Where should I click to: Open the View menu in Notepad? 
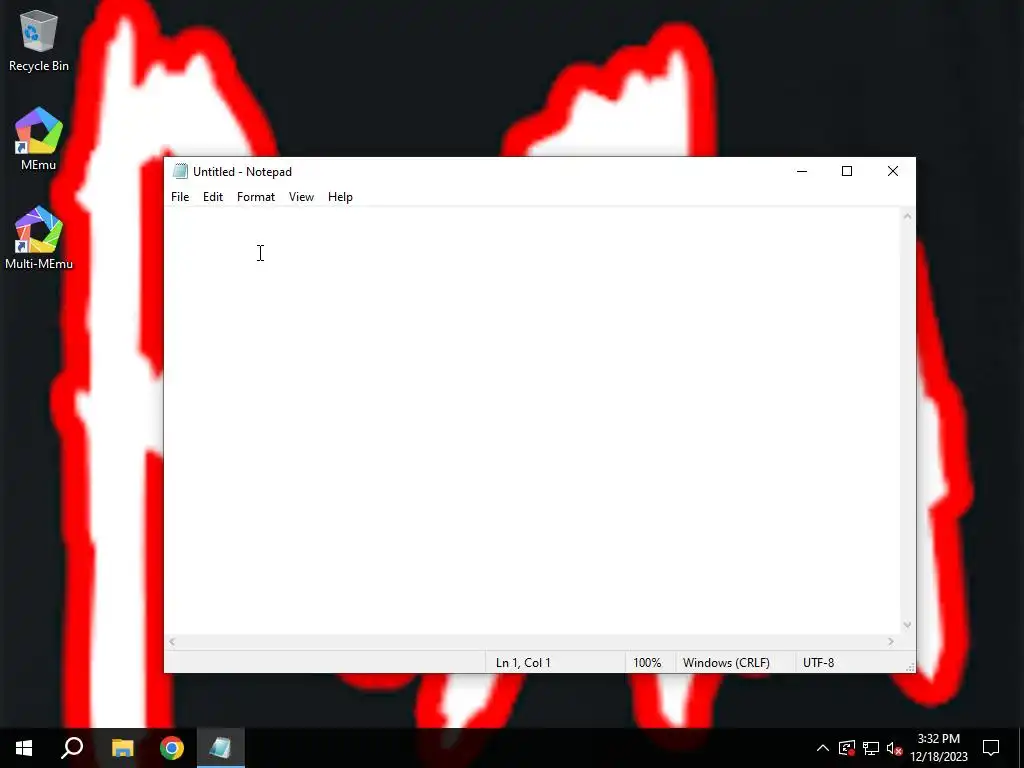pos(301,197)
